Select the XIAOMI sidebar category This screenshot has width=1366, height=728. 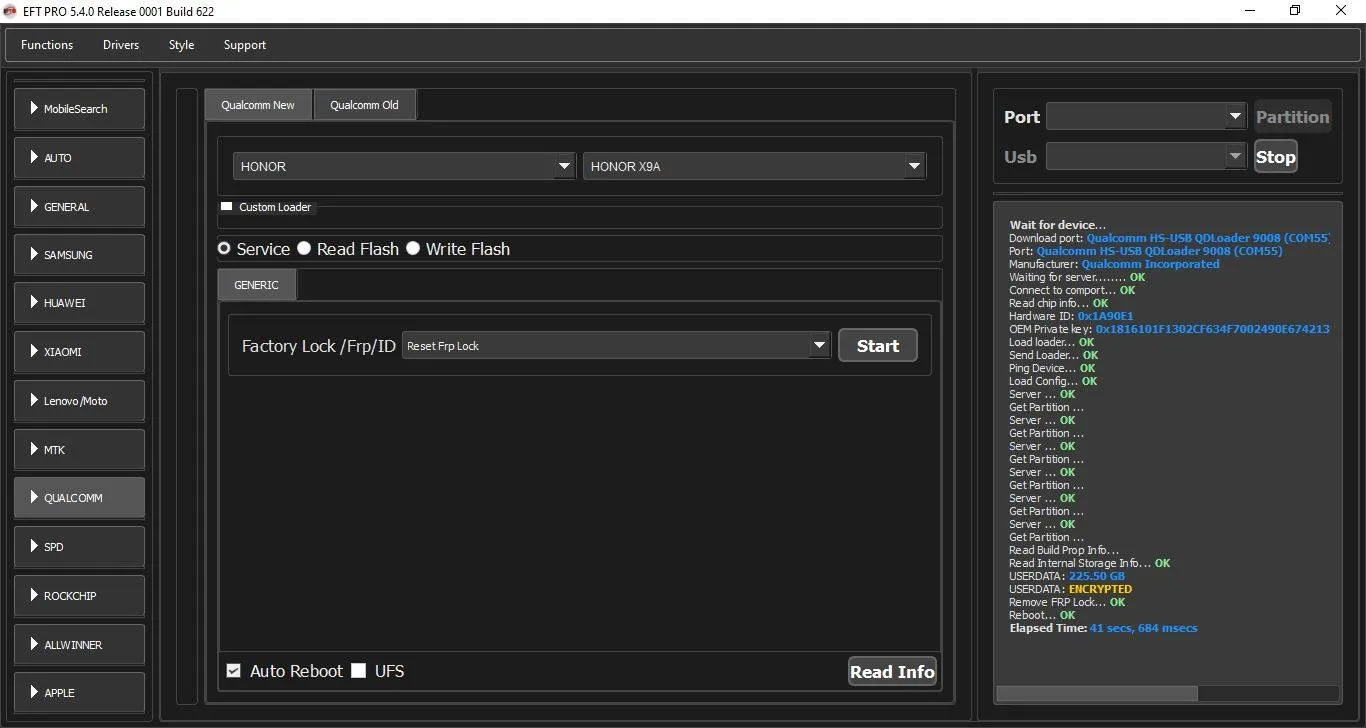click(79, 352)
